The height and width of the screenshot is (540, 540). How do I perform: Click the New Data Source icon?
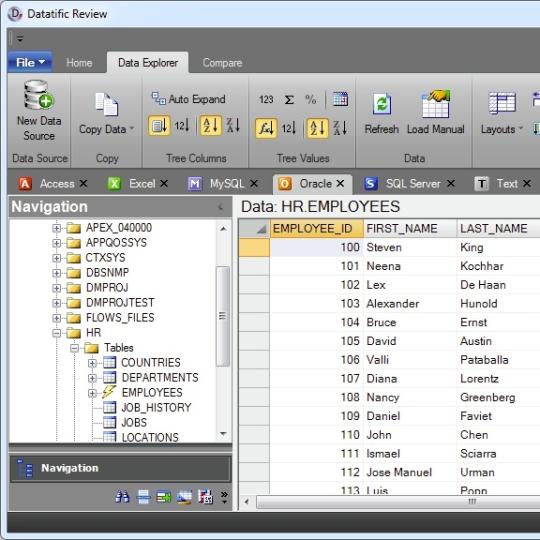[39, 95]
